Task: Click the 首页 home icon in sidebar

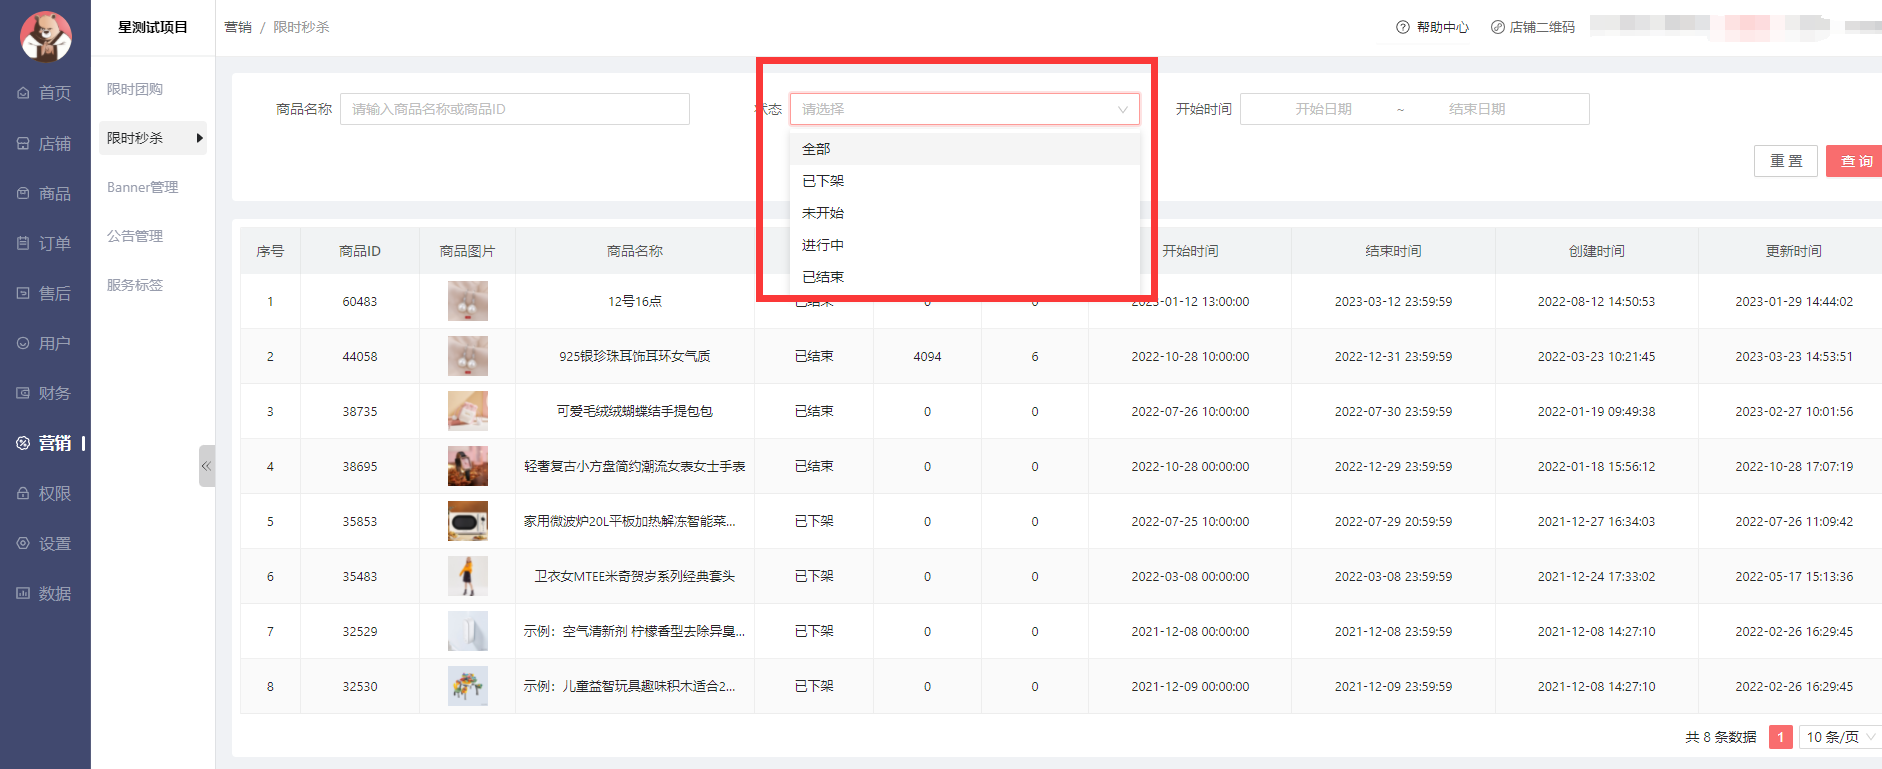Action: (x=23, y=93)
